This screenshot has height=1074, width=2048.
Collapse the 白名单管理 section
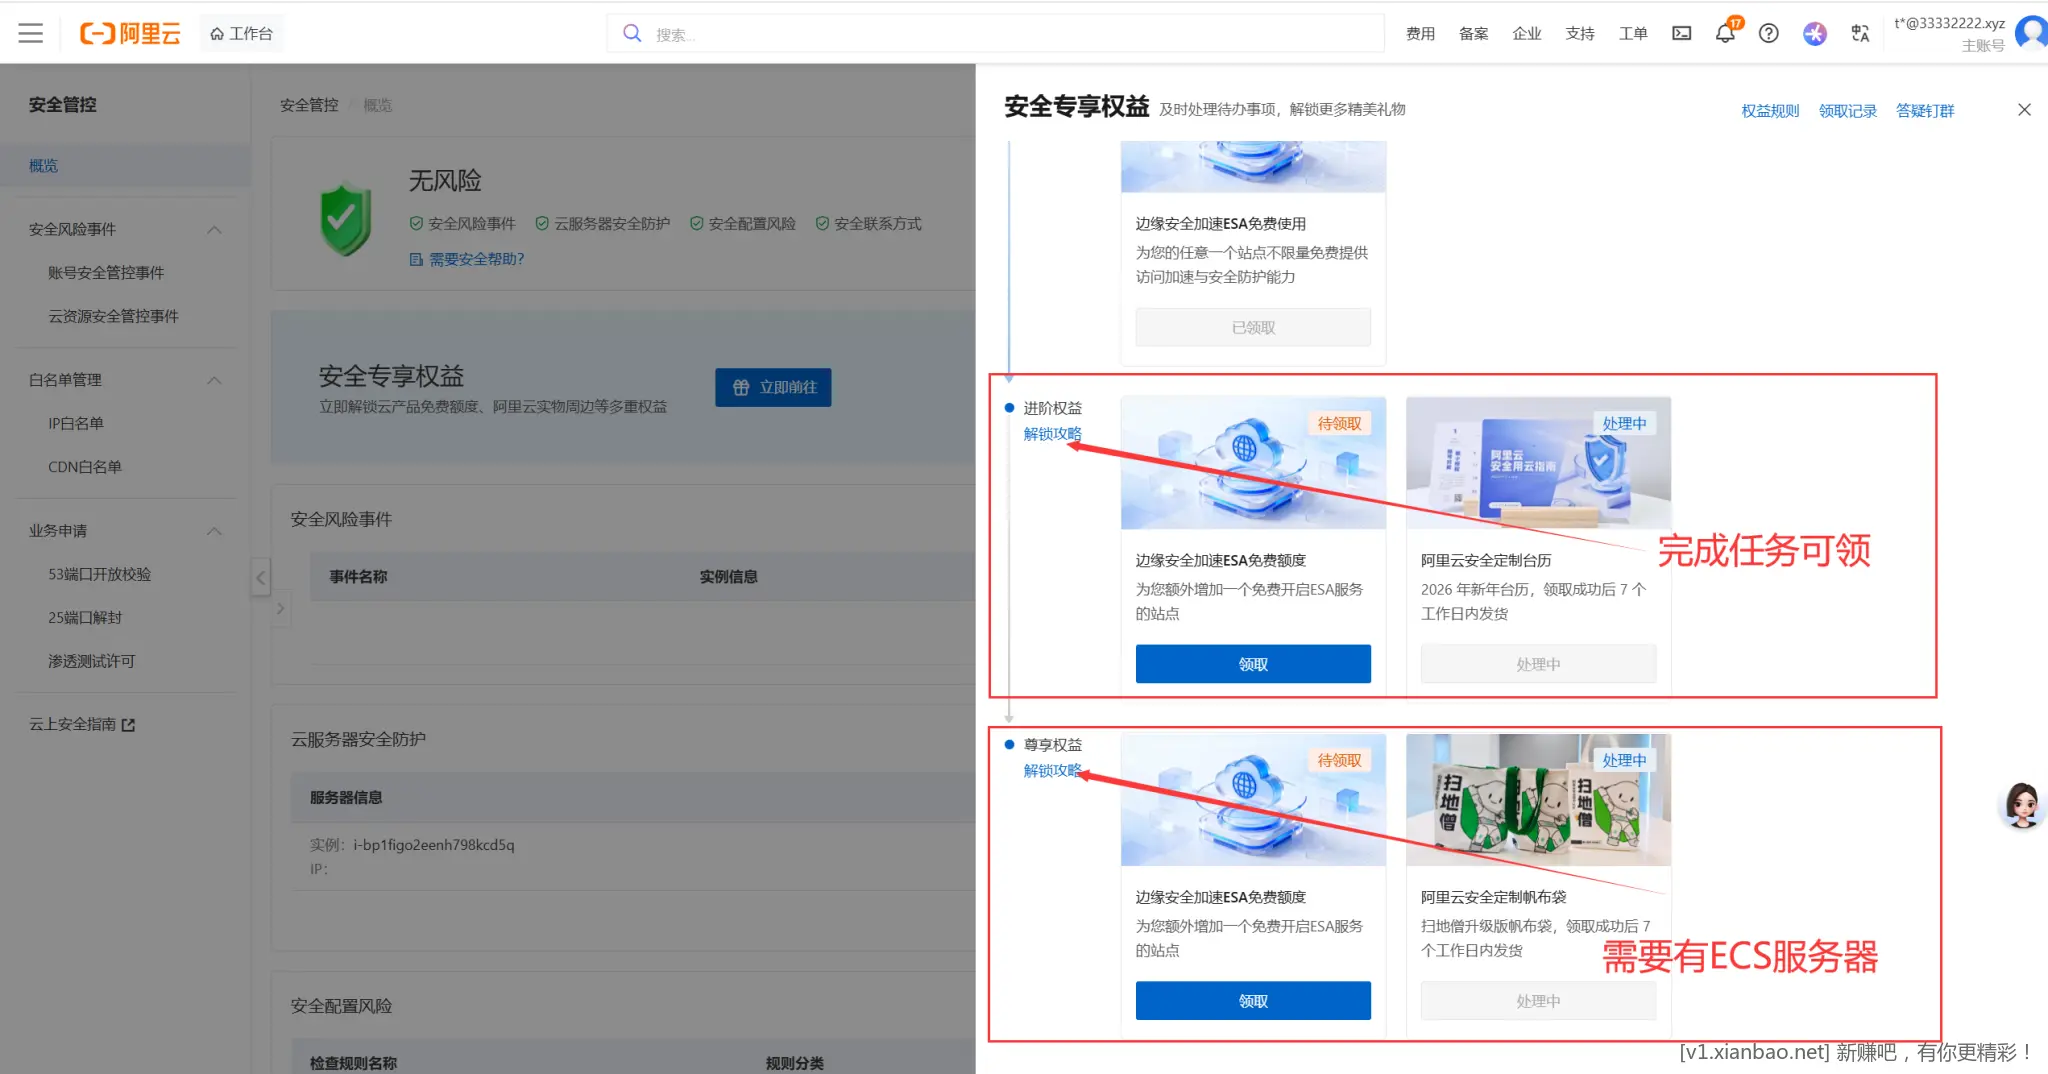pyautogui.click(x=214, y=380)
